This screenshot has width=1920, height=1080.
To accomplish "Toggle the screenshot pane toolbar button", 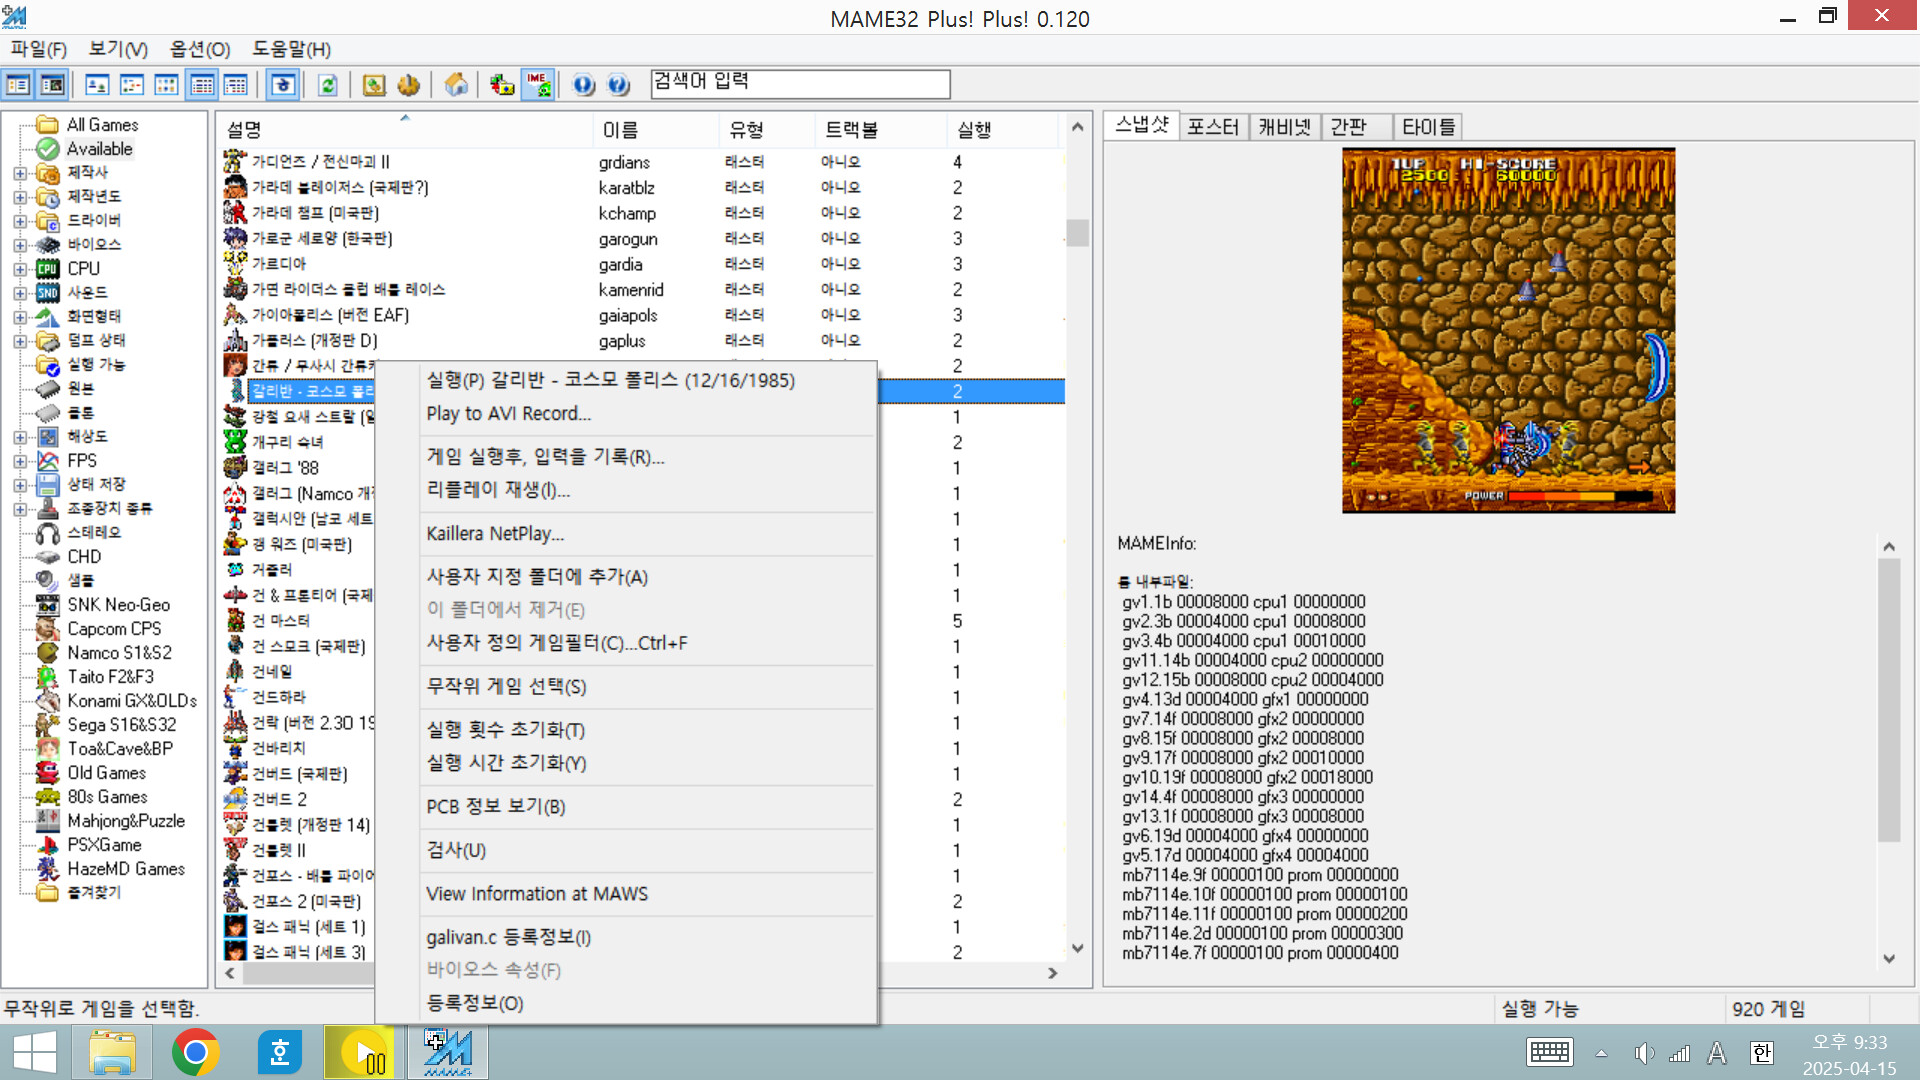I will tap(52, 85).
